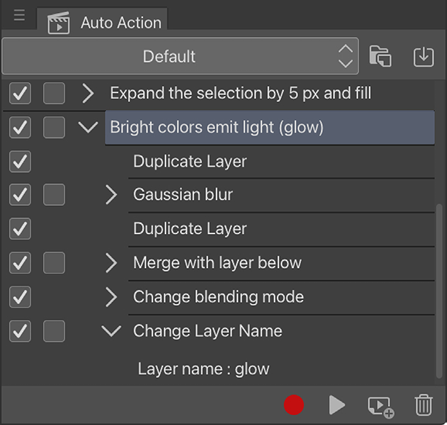Click the vertical scrollbar of the action list
The image size is (447, 425).
point(439,291)
